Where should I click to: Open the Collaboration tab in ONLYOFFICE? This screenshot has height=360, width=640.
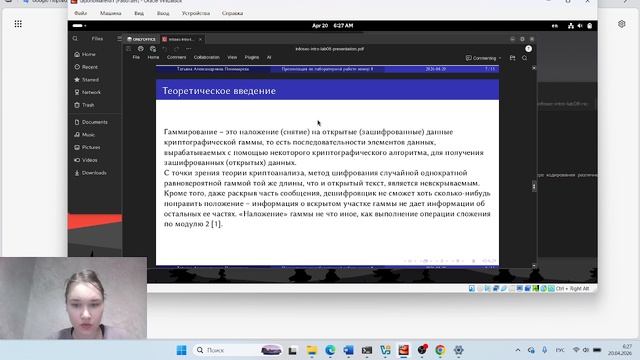pos(207,58)
